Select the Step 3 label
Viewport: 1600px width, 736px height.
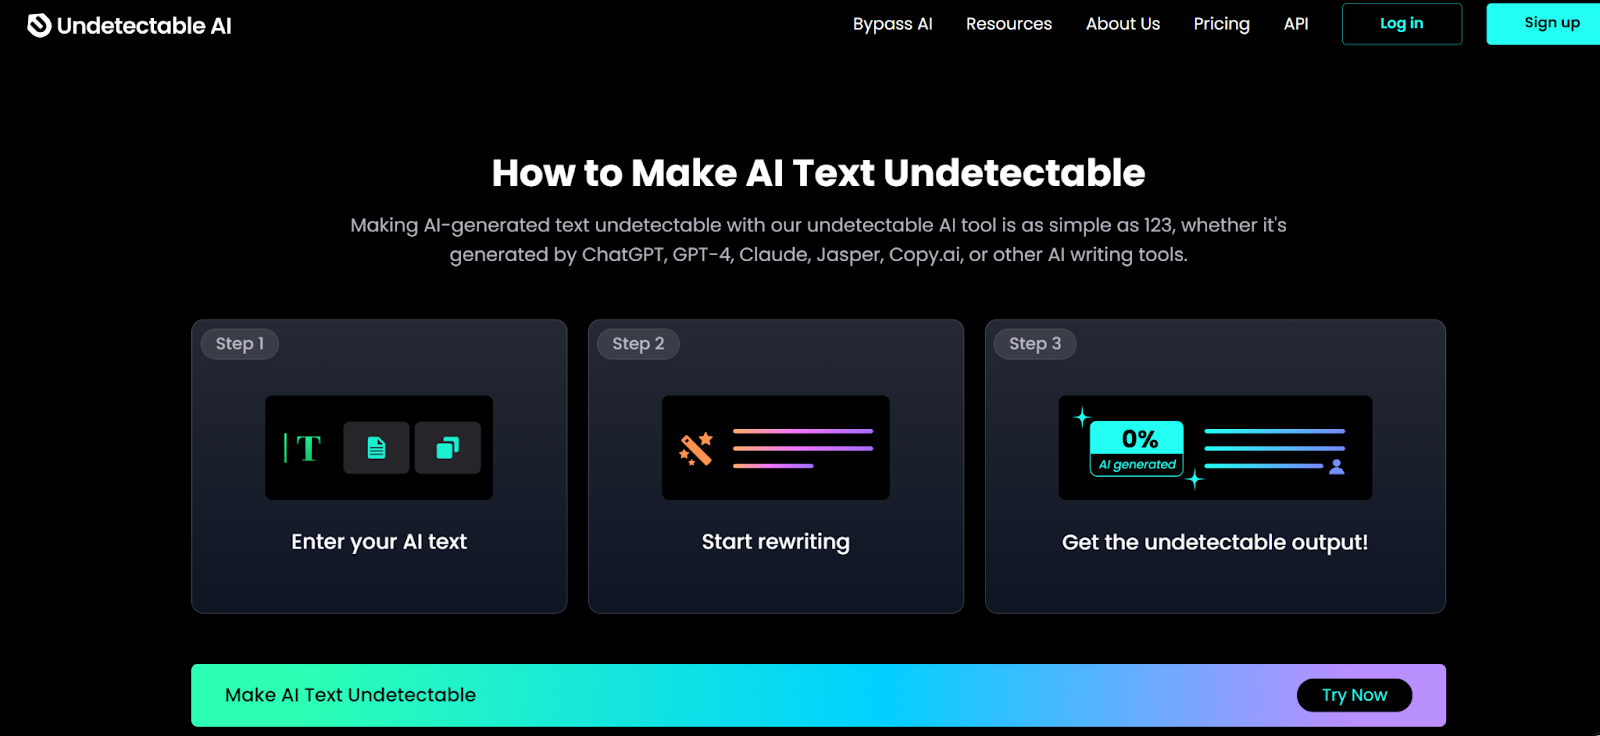point(1035,344)
